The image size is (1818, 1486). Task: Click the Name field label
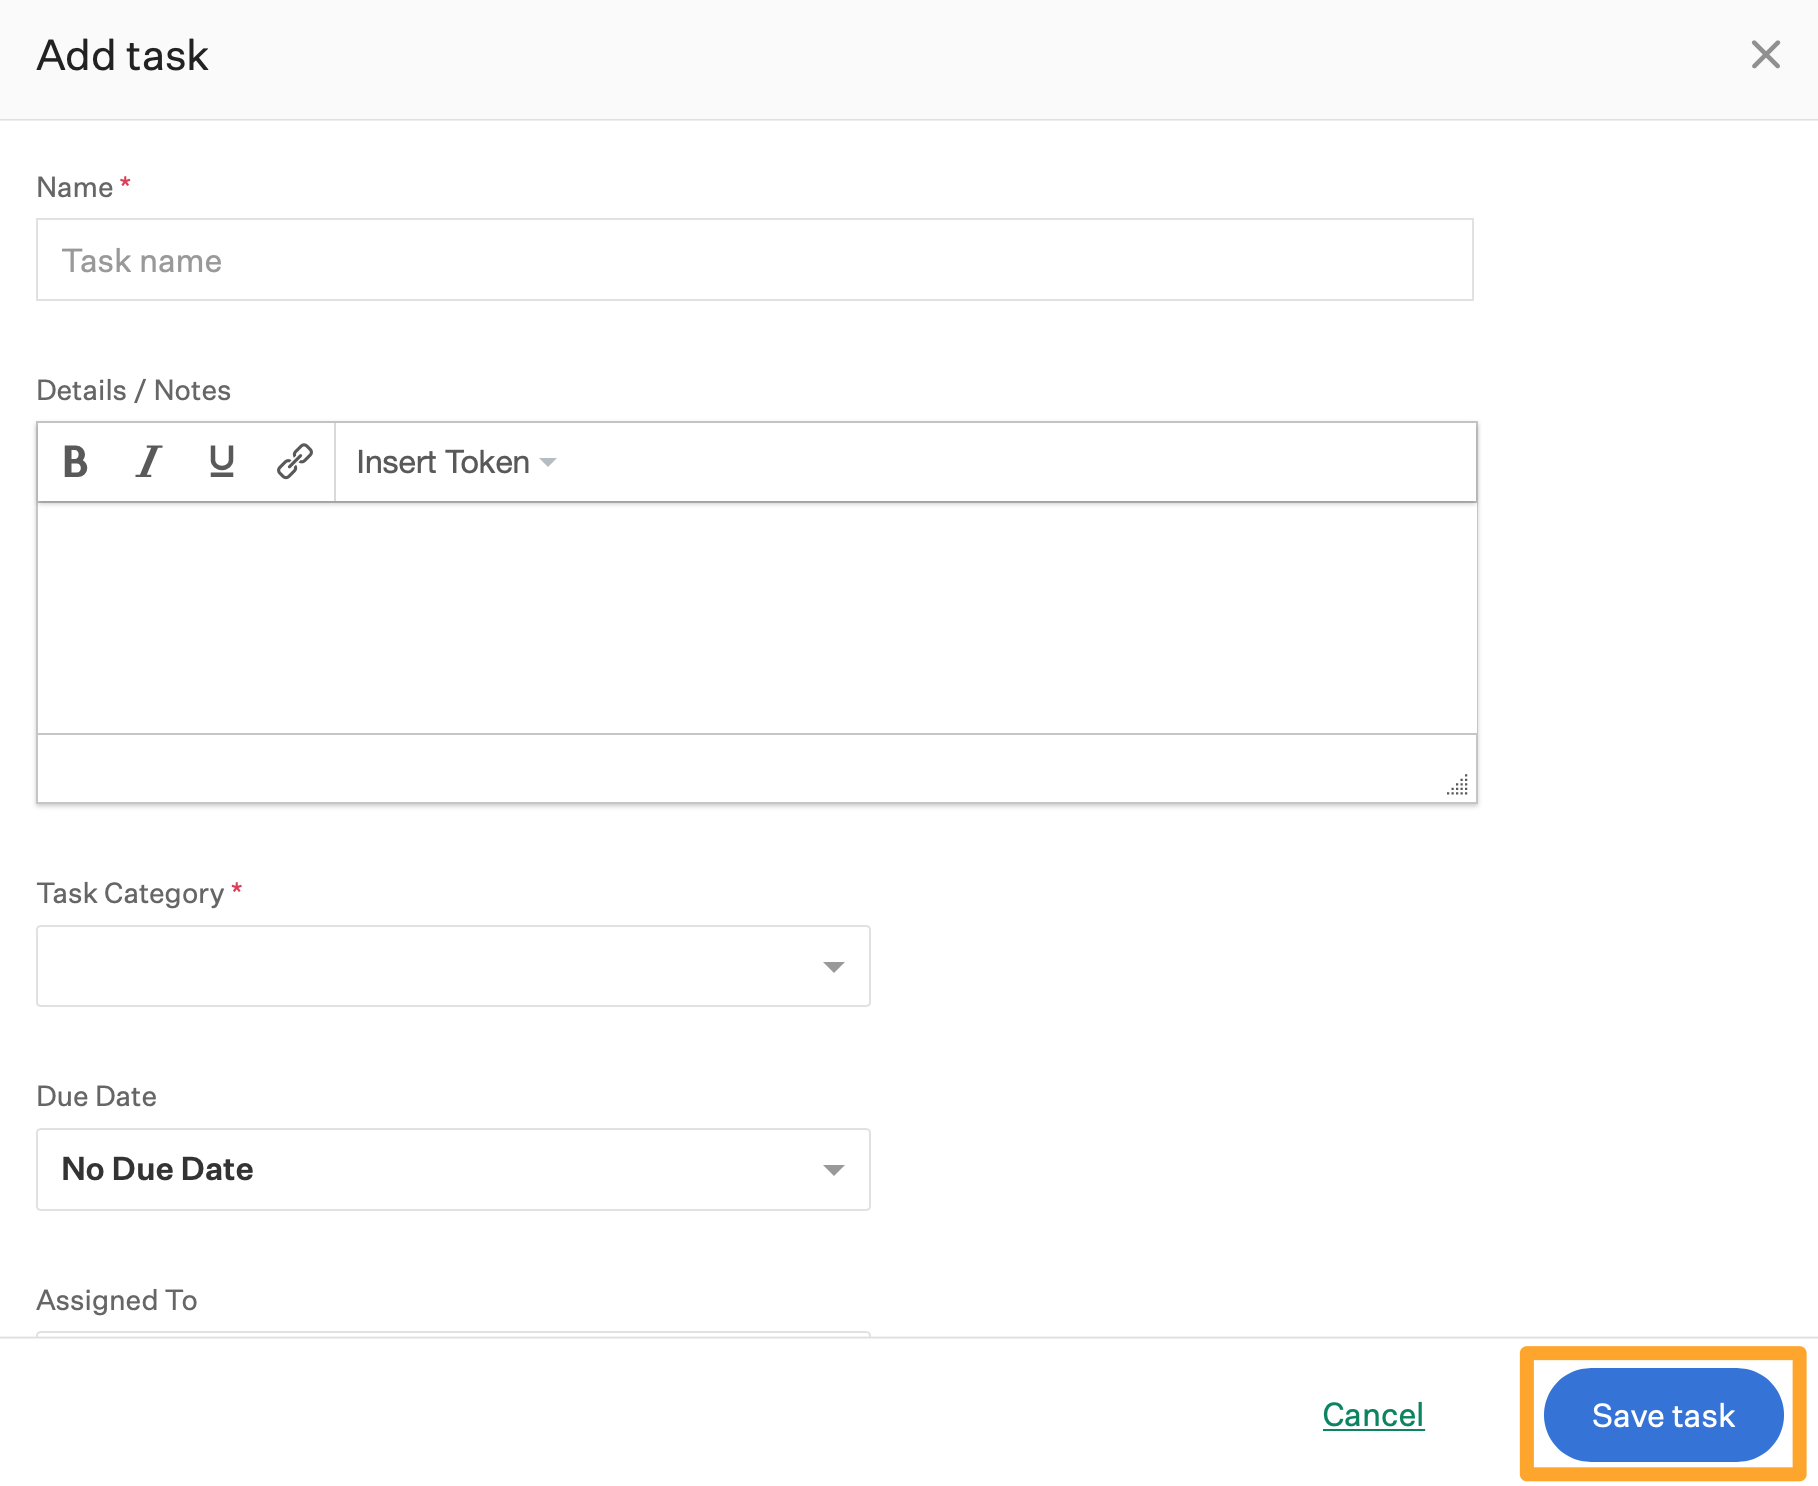(75, 188)
